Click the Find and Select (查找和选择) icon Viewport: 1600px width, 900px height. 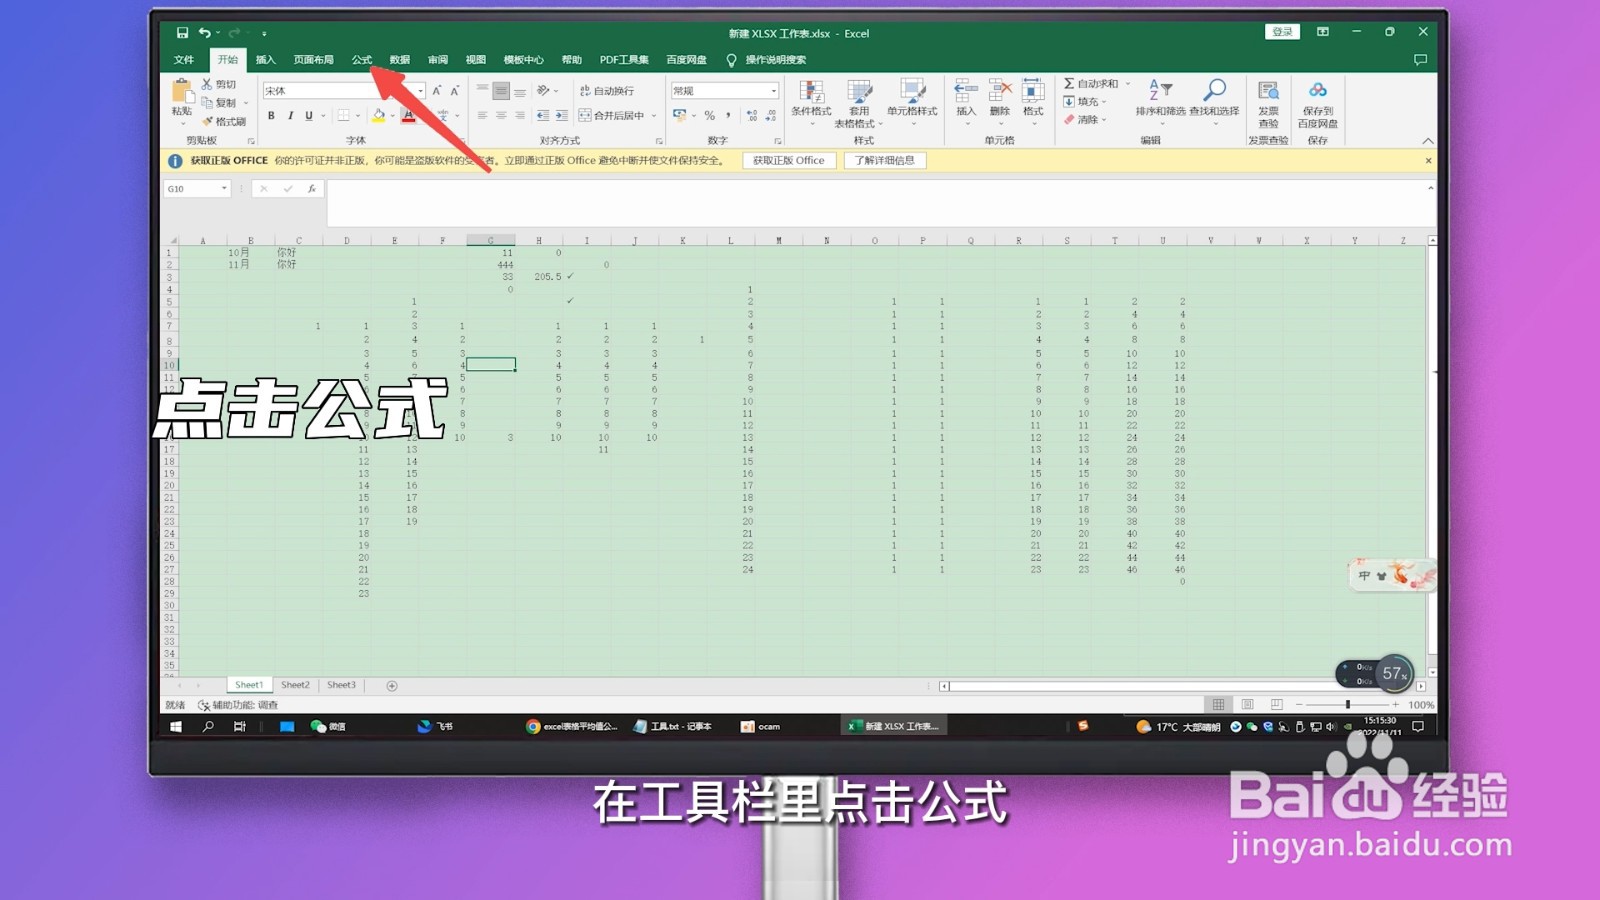tap(1214, 95)
